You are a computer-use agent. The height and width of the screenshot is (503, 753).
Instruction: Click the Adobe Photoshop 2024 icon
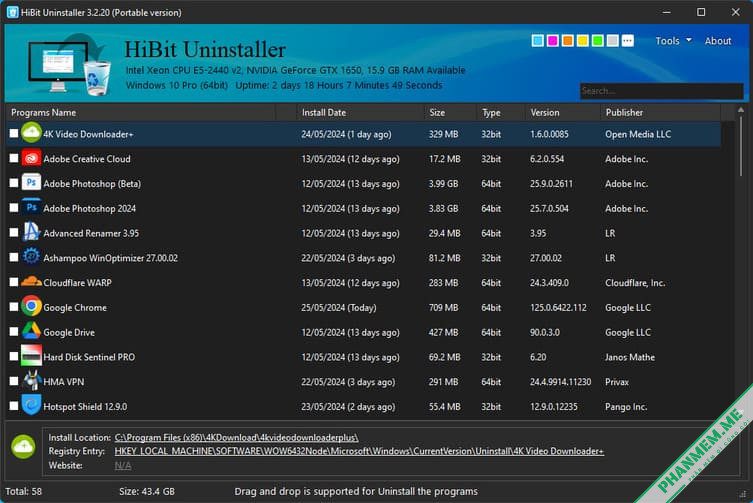31,208
